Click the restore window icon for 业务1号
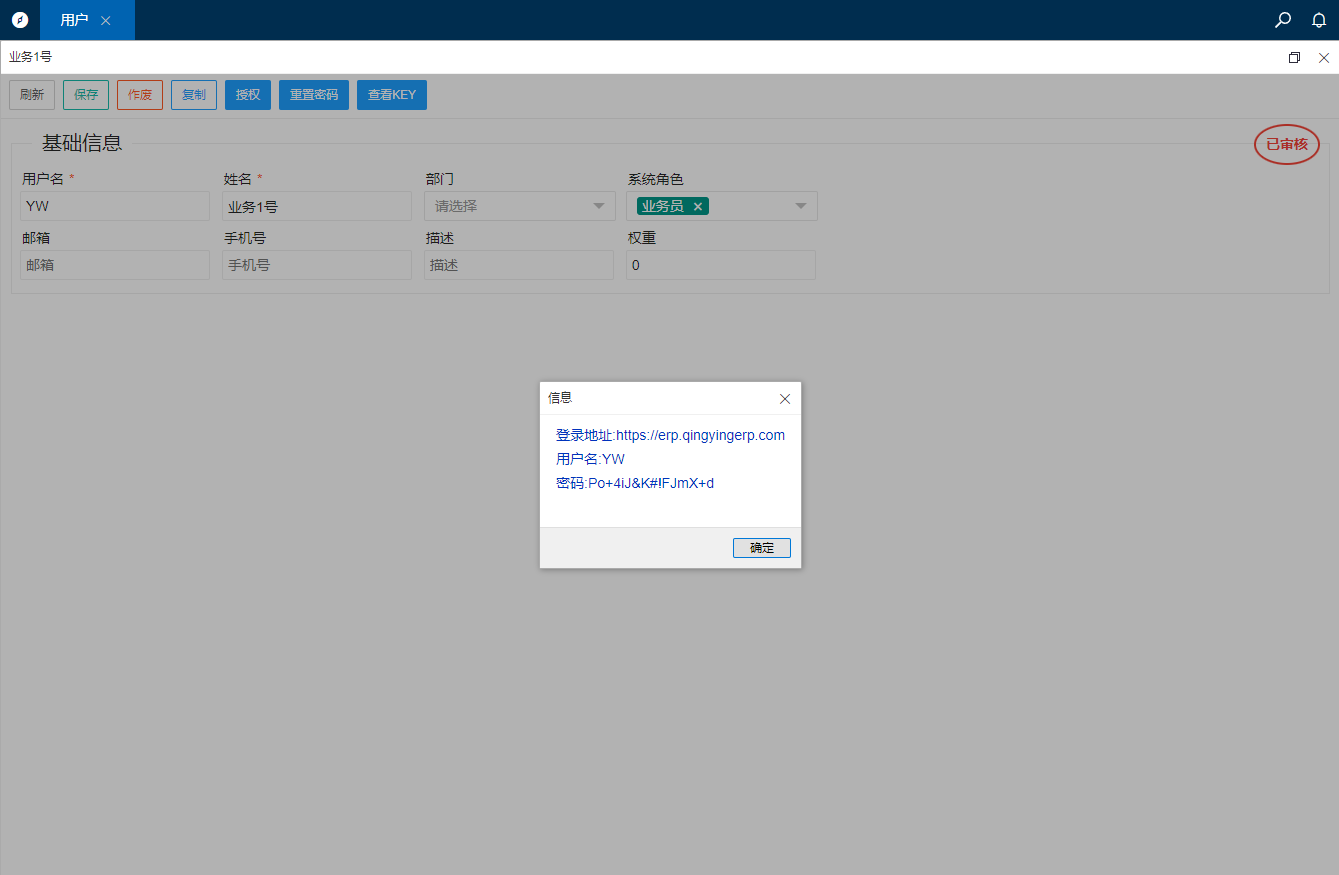Viewport: 1339px width, 875px height. pyautogui.click(x=1294, y=58)
